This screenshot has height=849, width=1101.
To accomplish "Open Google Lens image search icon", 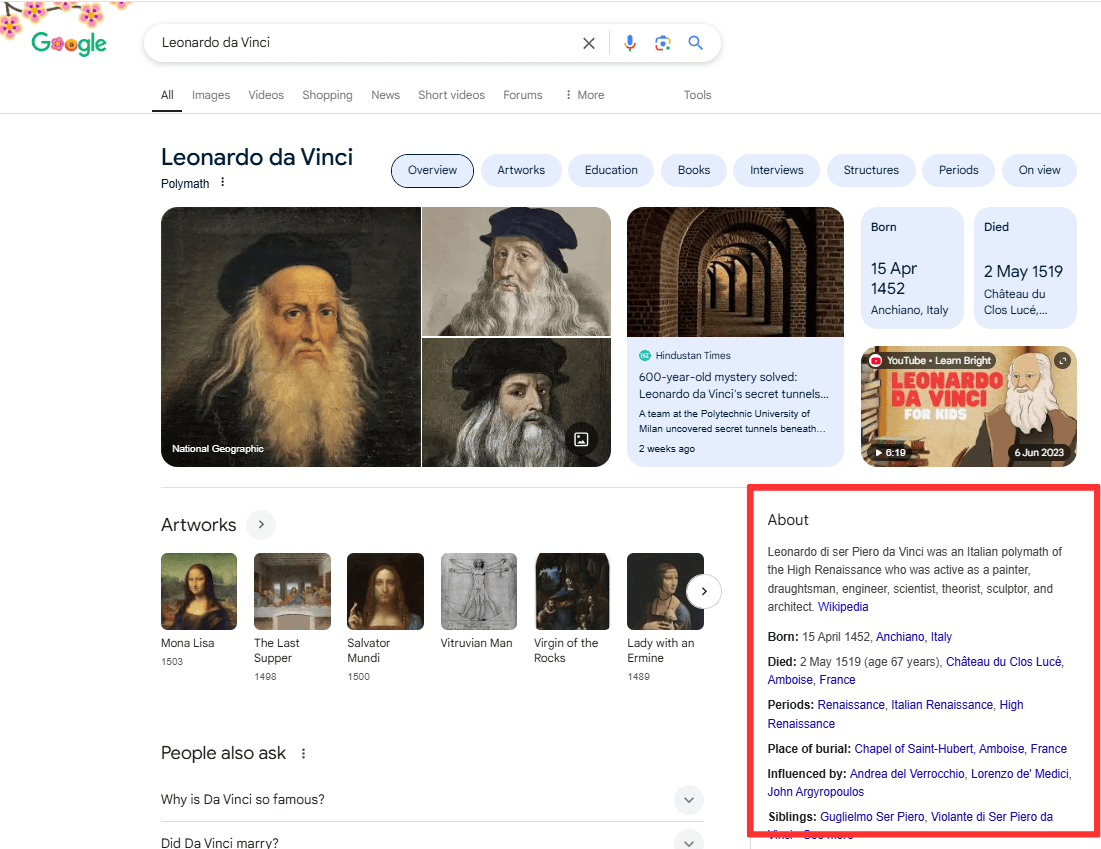I will point(662,43).
